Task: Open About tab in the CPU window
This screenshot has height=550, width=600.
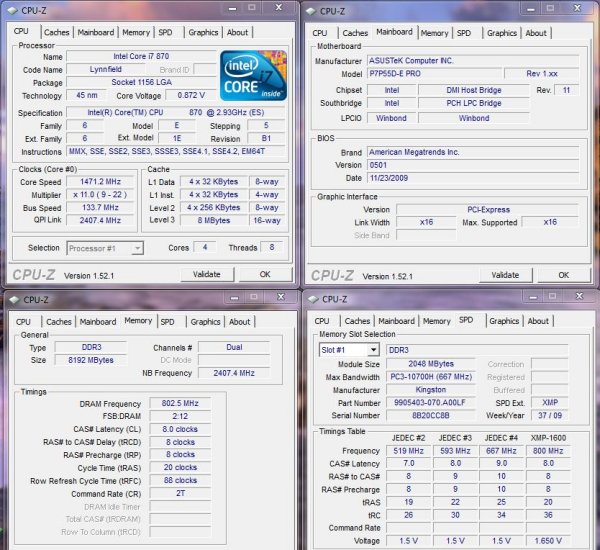Action: click(x=237, y=33)
